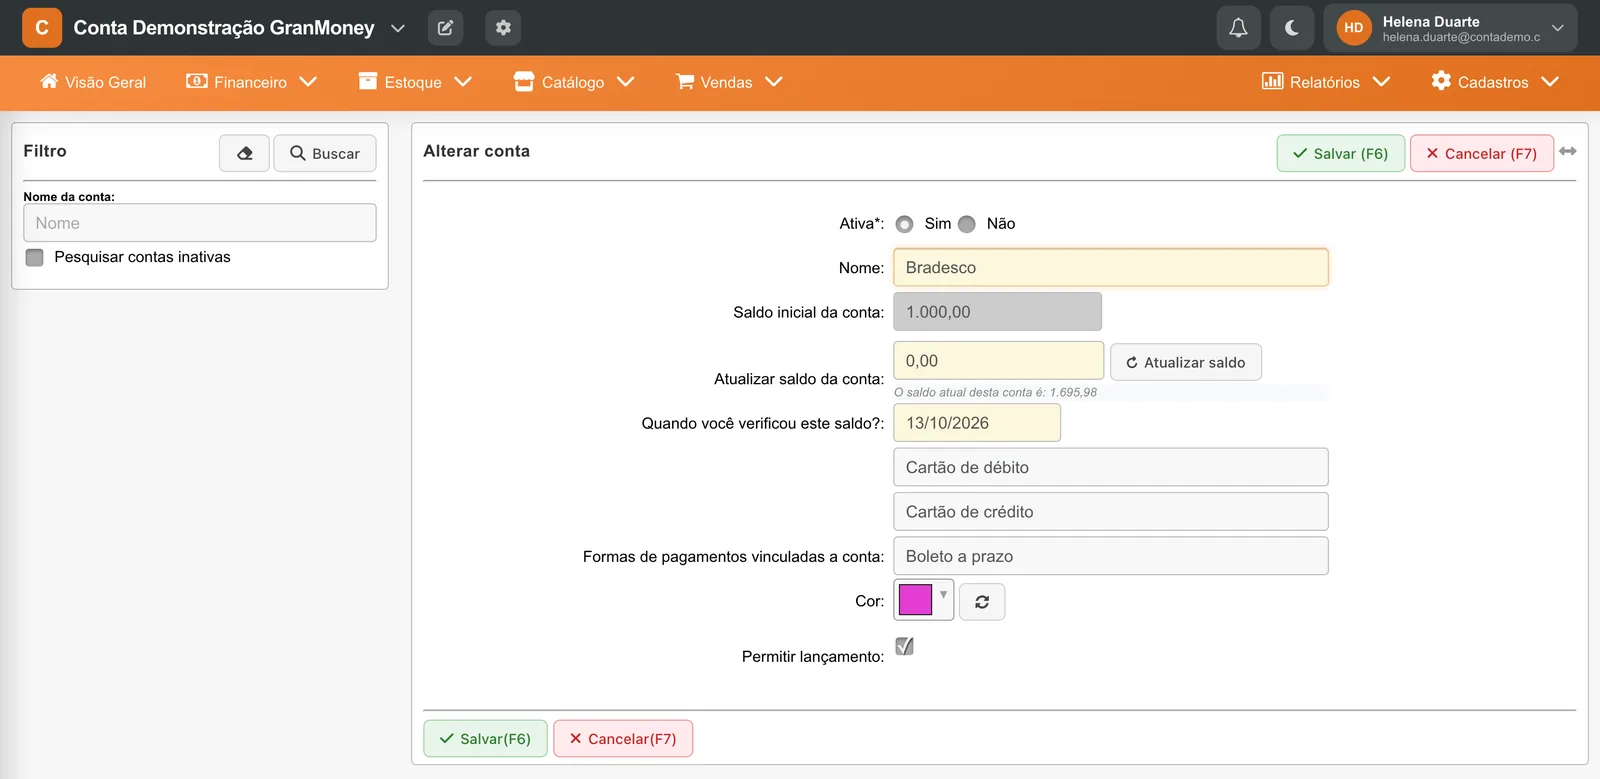Click the Relatórios chart icon

(x=1272, y=81)
